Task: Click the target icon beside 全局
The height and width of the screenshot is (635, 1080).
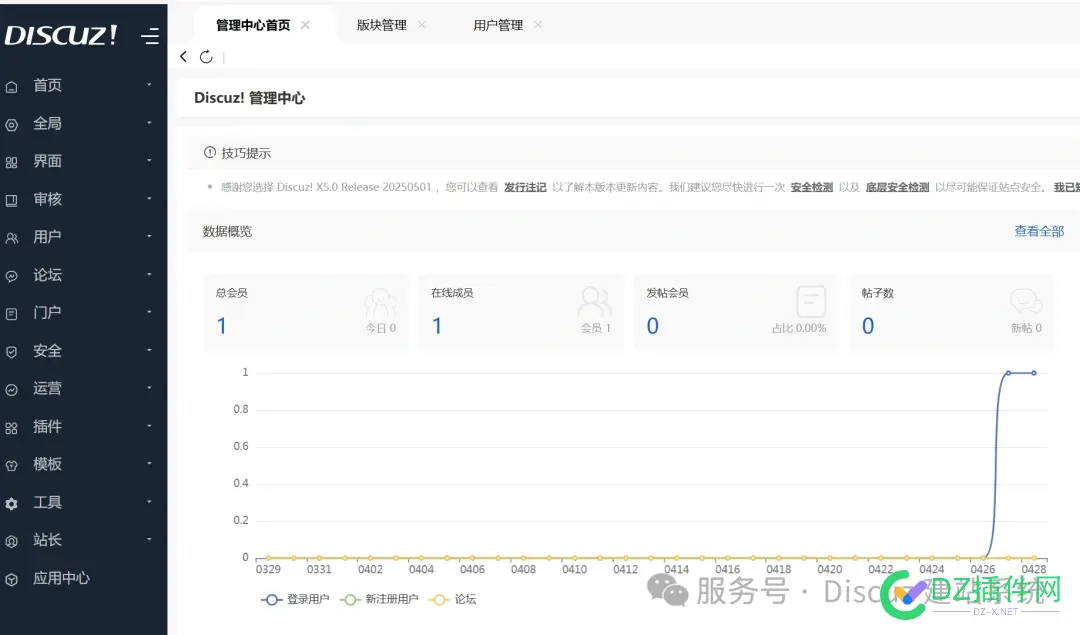Action: [12, 125]
